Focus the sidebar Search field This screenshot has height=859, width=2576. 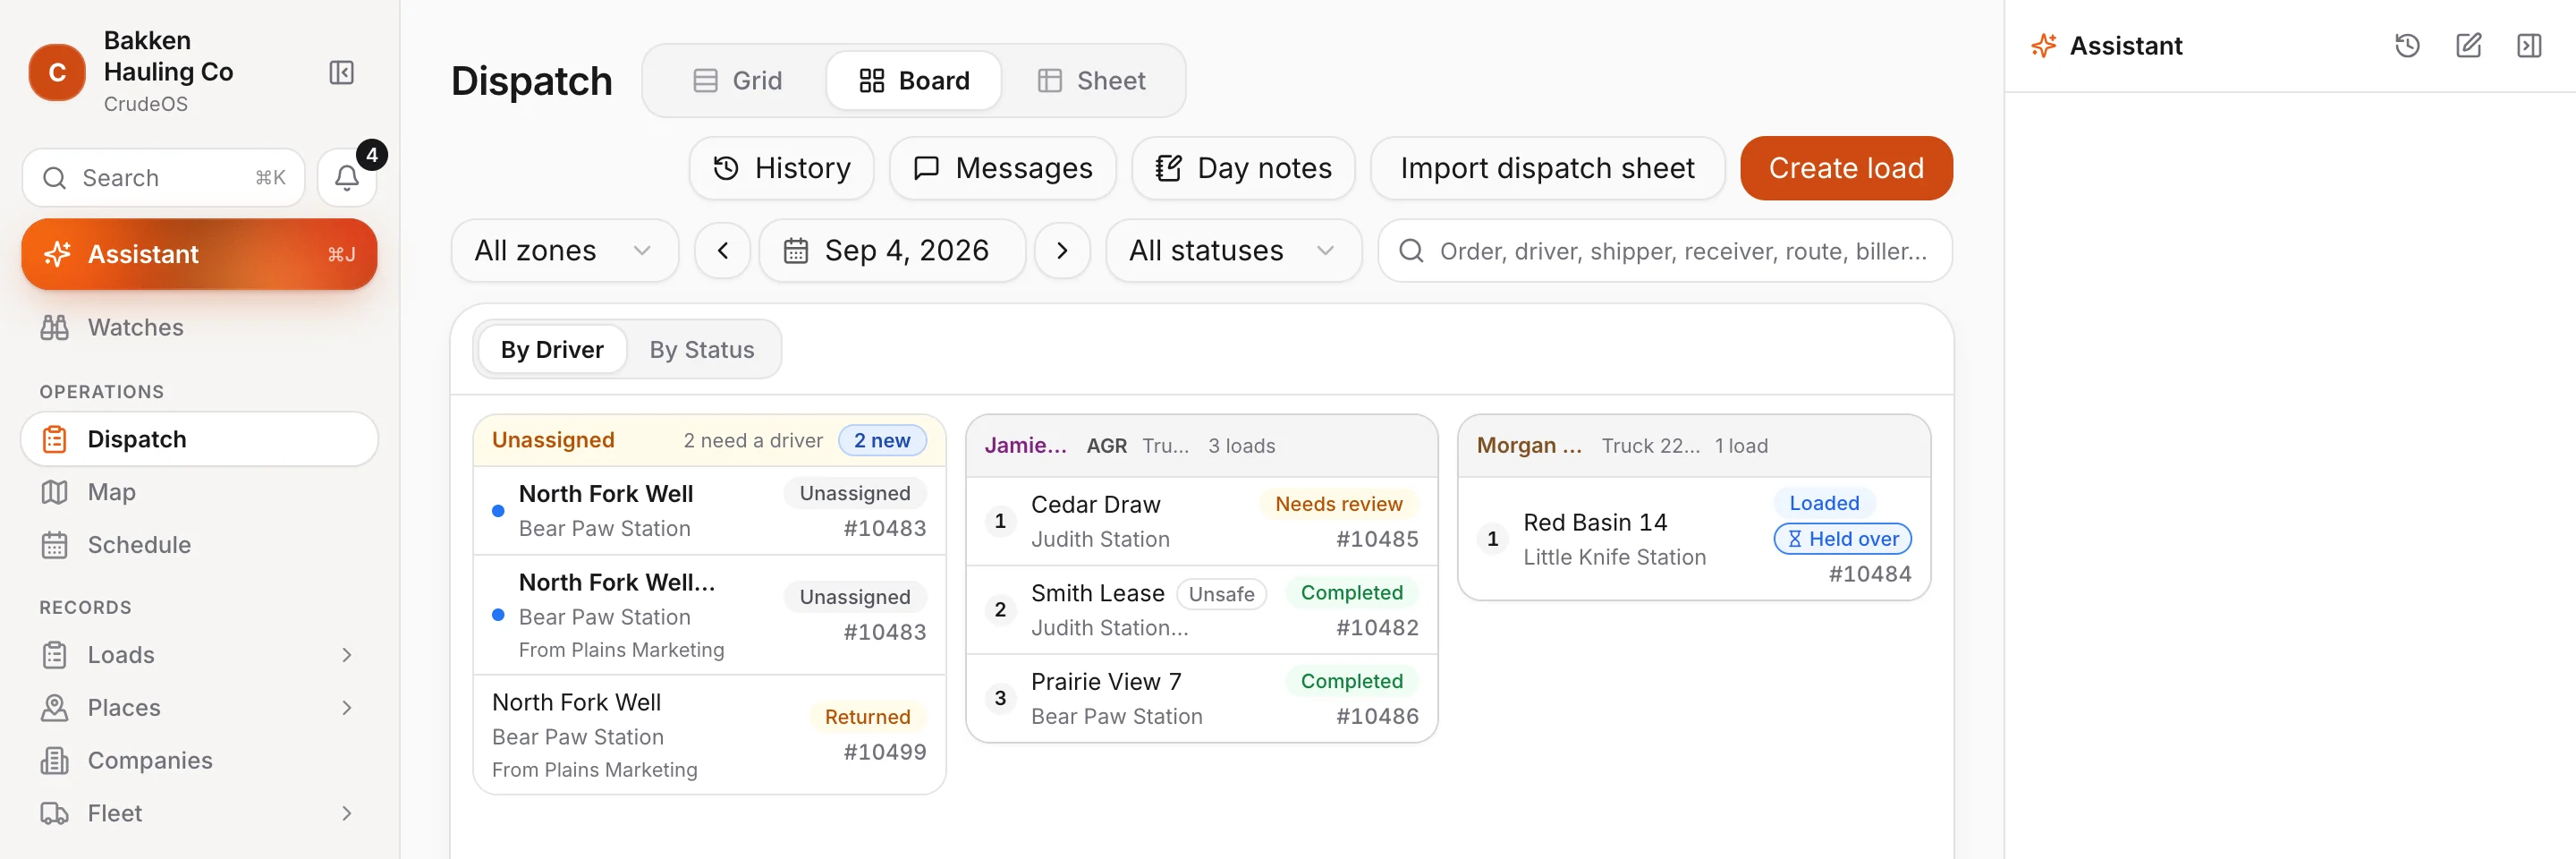pos(164,178)
